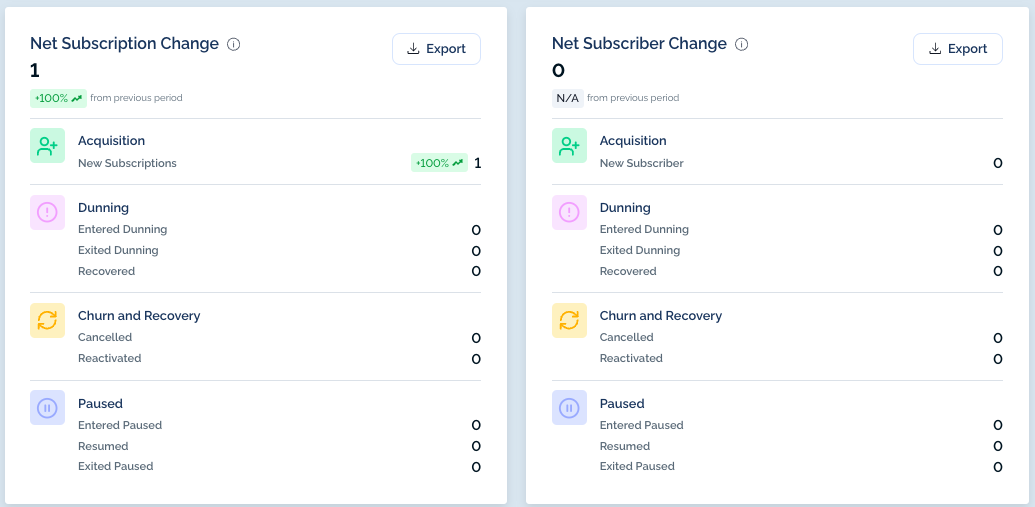Click Entered Dunning row in Subscriber Change card
Screen dimensions: 1035x507
point(801,230)
